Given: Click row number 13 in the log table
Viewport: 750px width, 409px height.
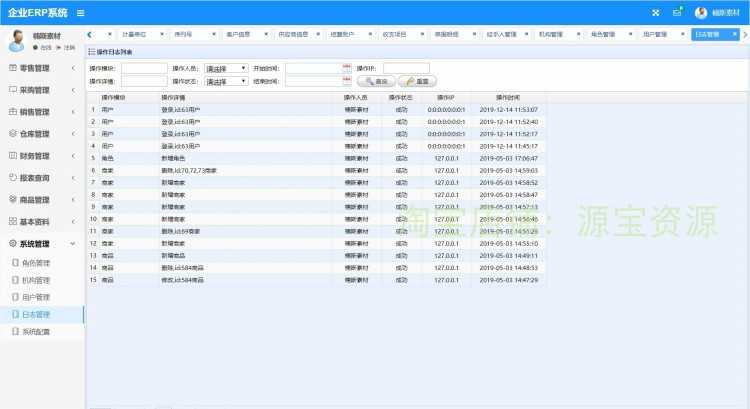Looking at the screenshot, I should point(93,255).
